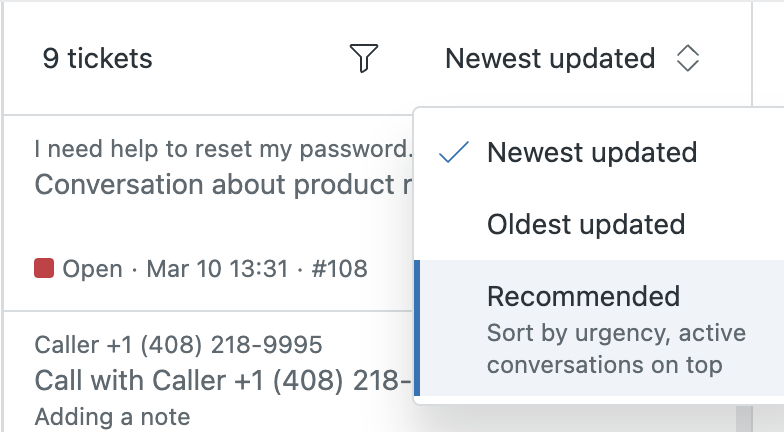Screen dimensions: 784x432
Task: Click the Mar 10 13:31 timestamp
Action: pyautogui.click(x=217, y=268)
